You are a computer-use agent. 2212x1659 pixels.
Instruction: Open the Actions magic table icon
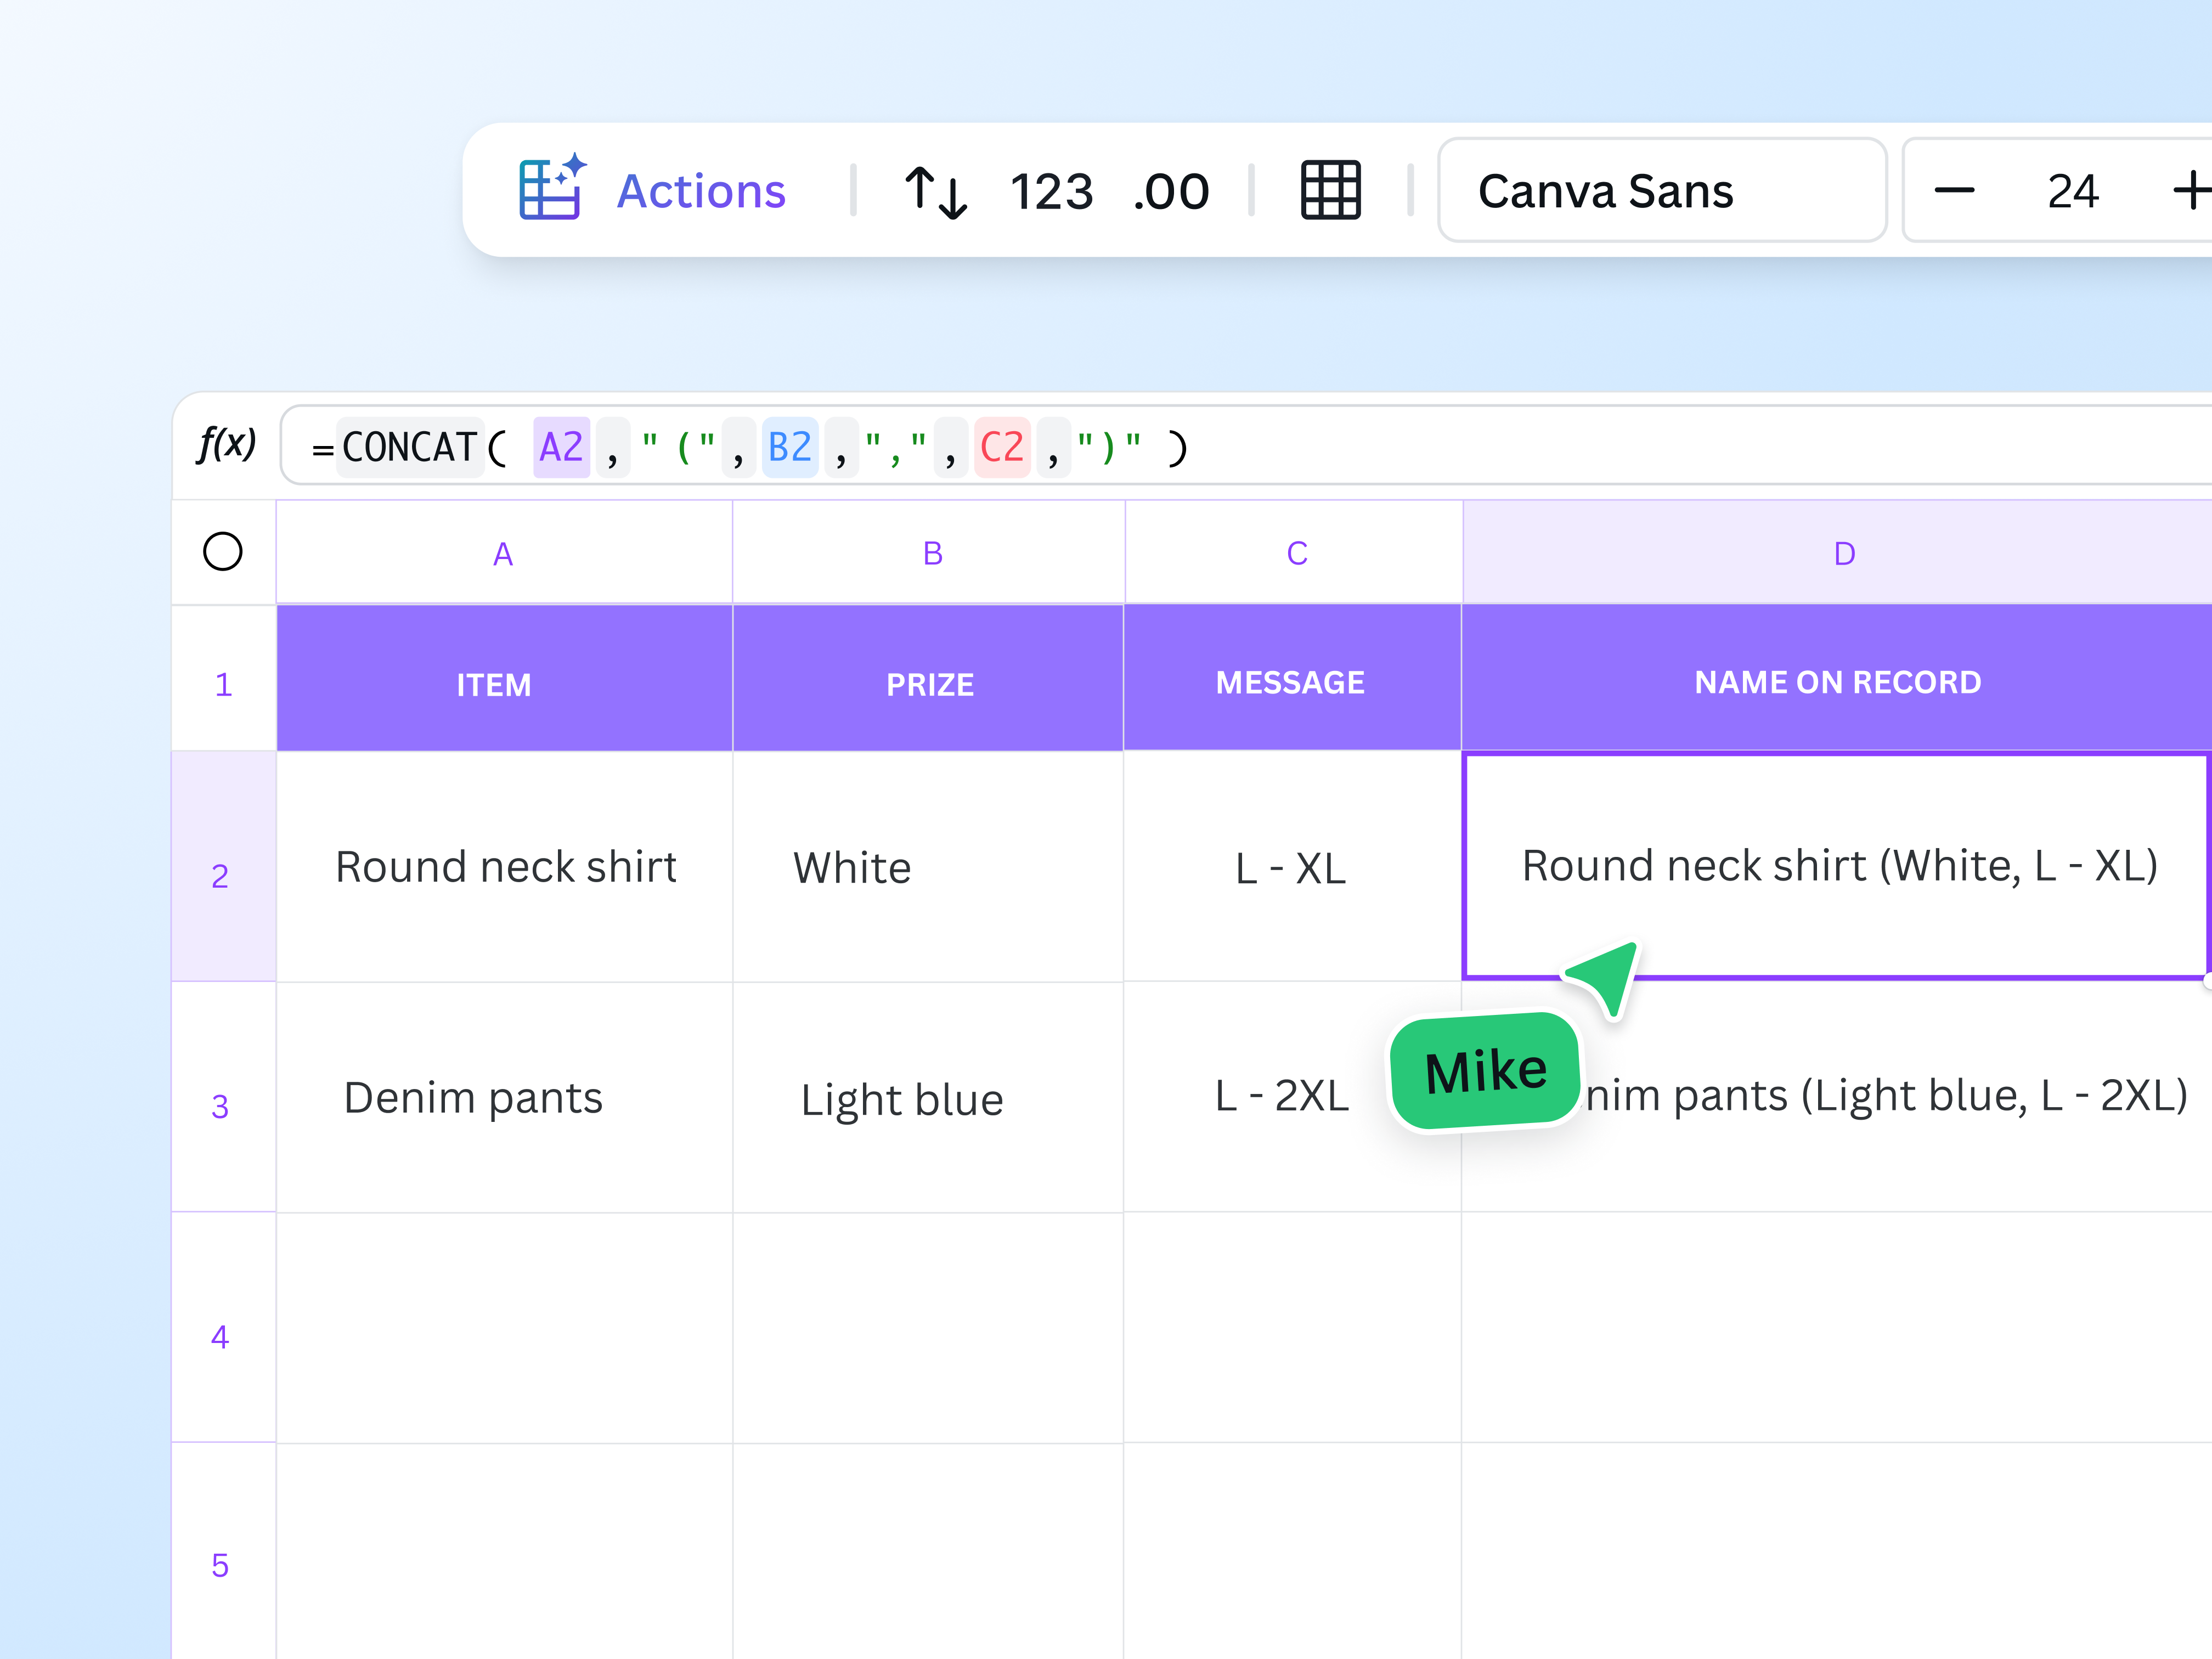tap(552, 188)
